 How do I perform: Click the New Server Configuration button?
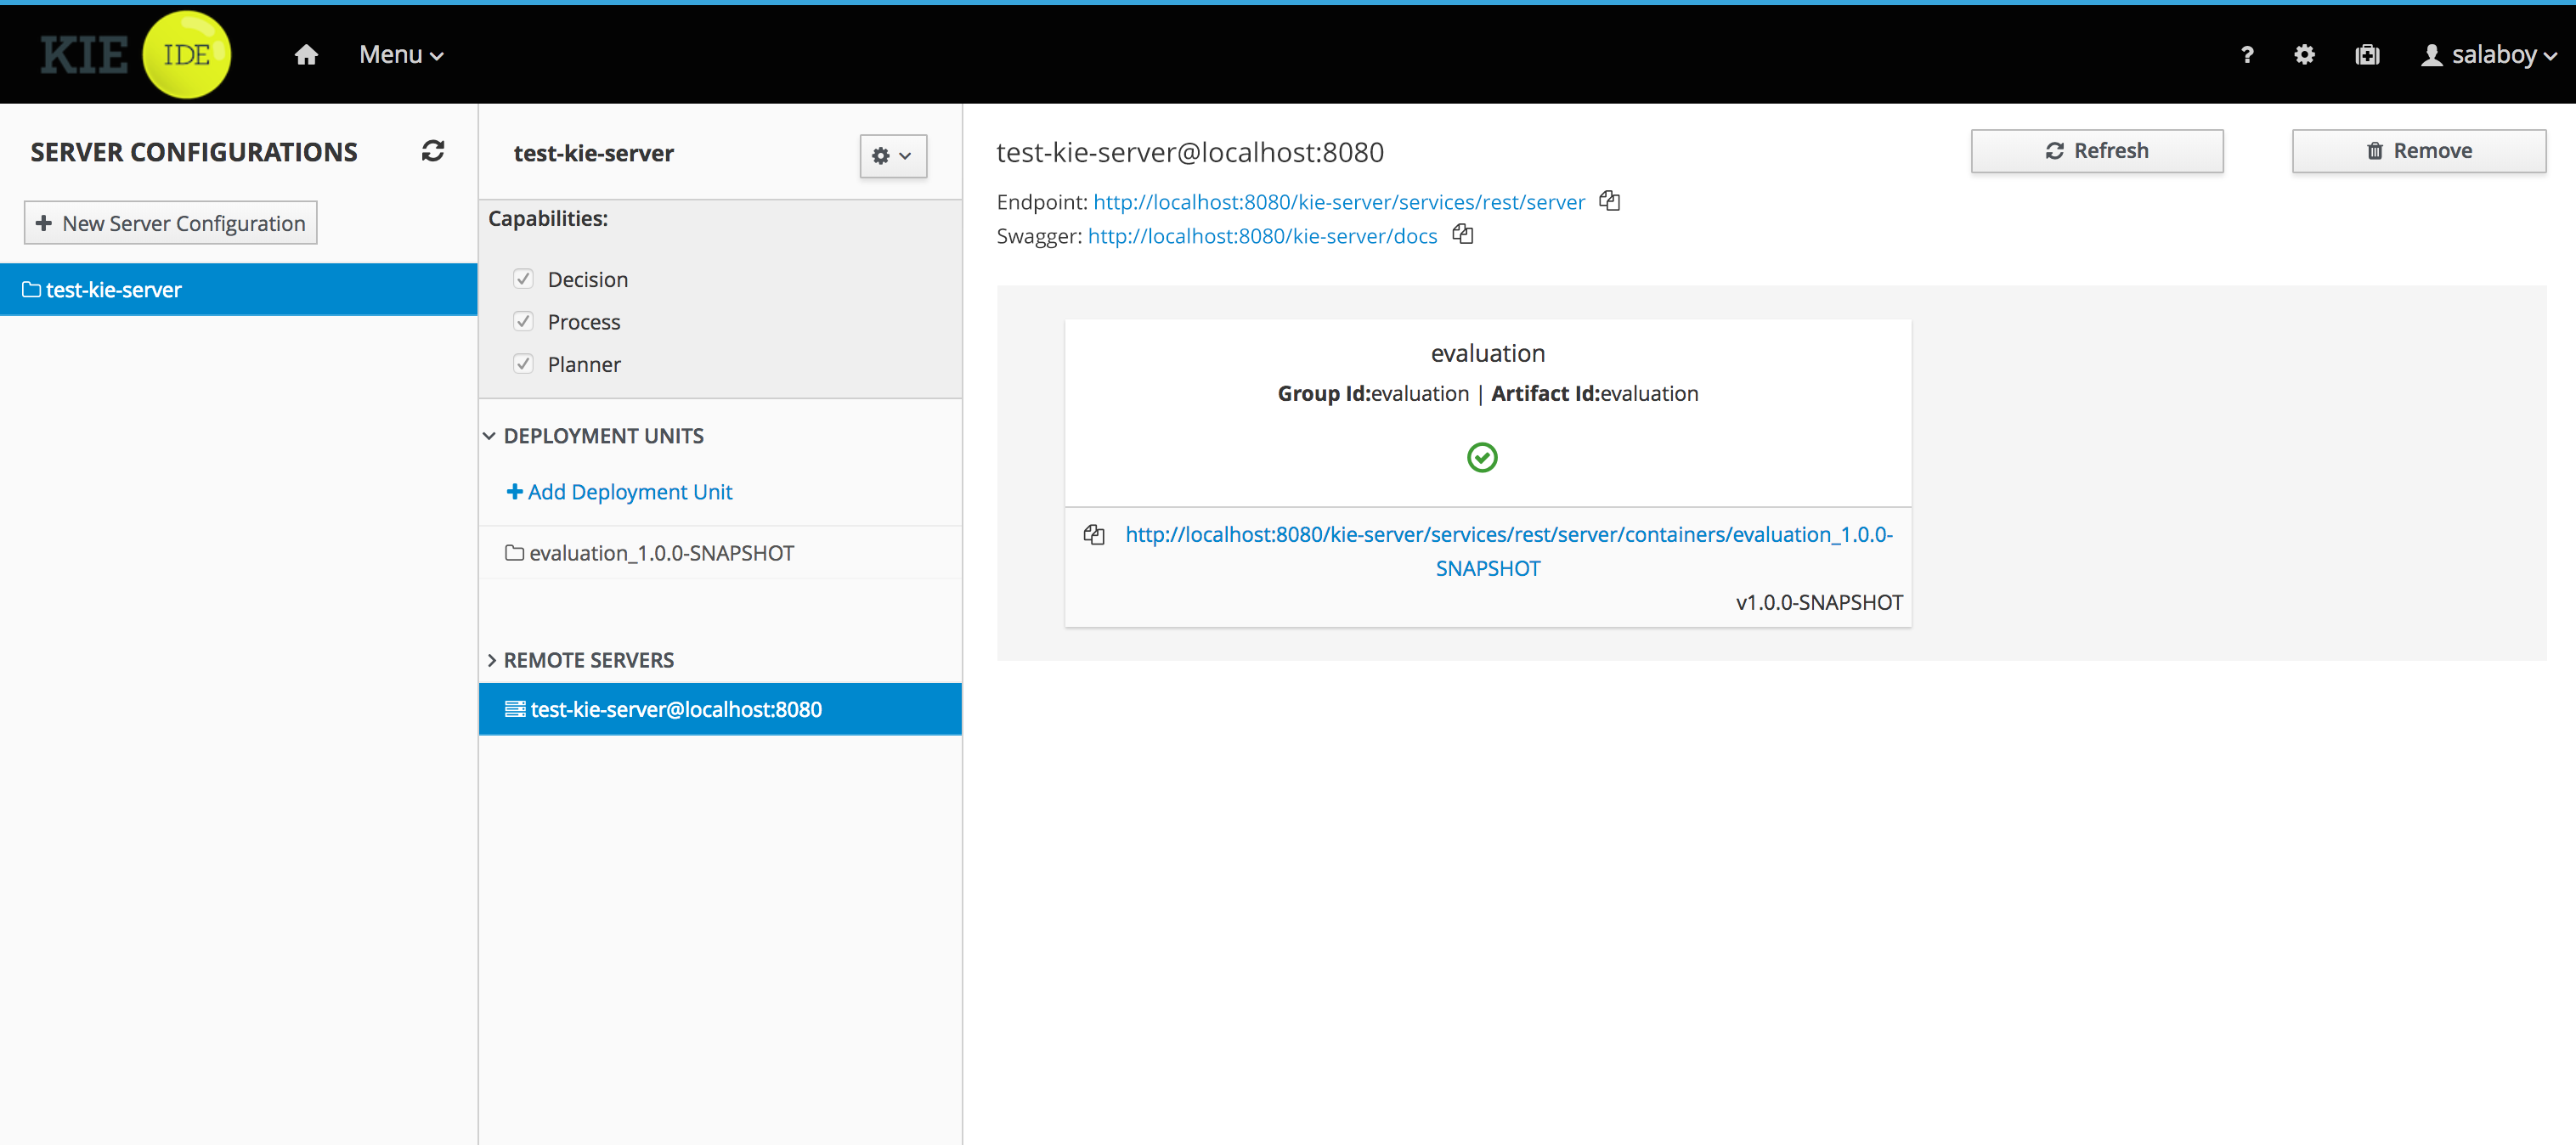tap(171, 223)
